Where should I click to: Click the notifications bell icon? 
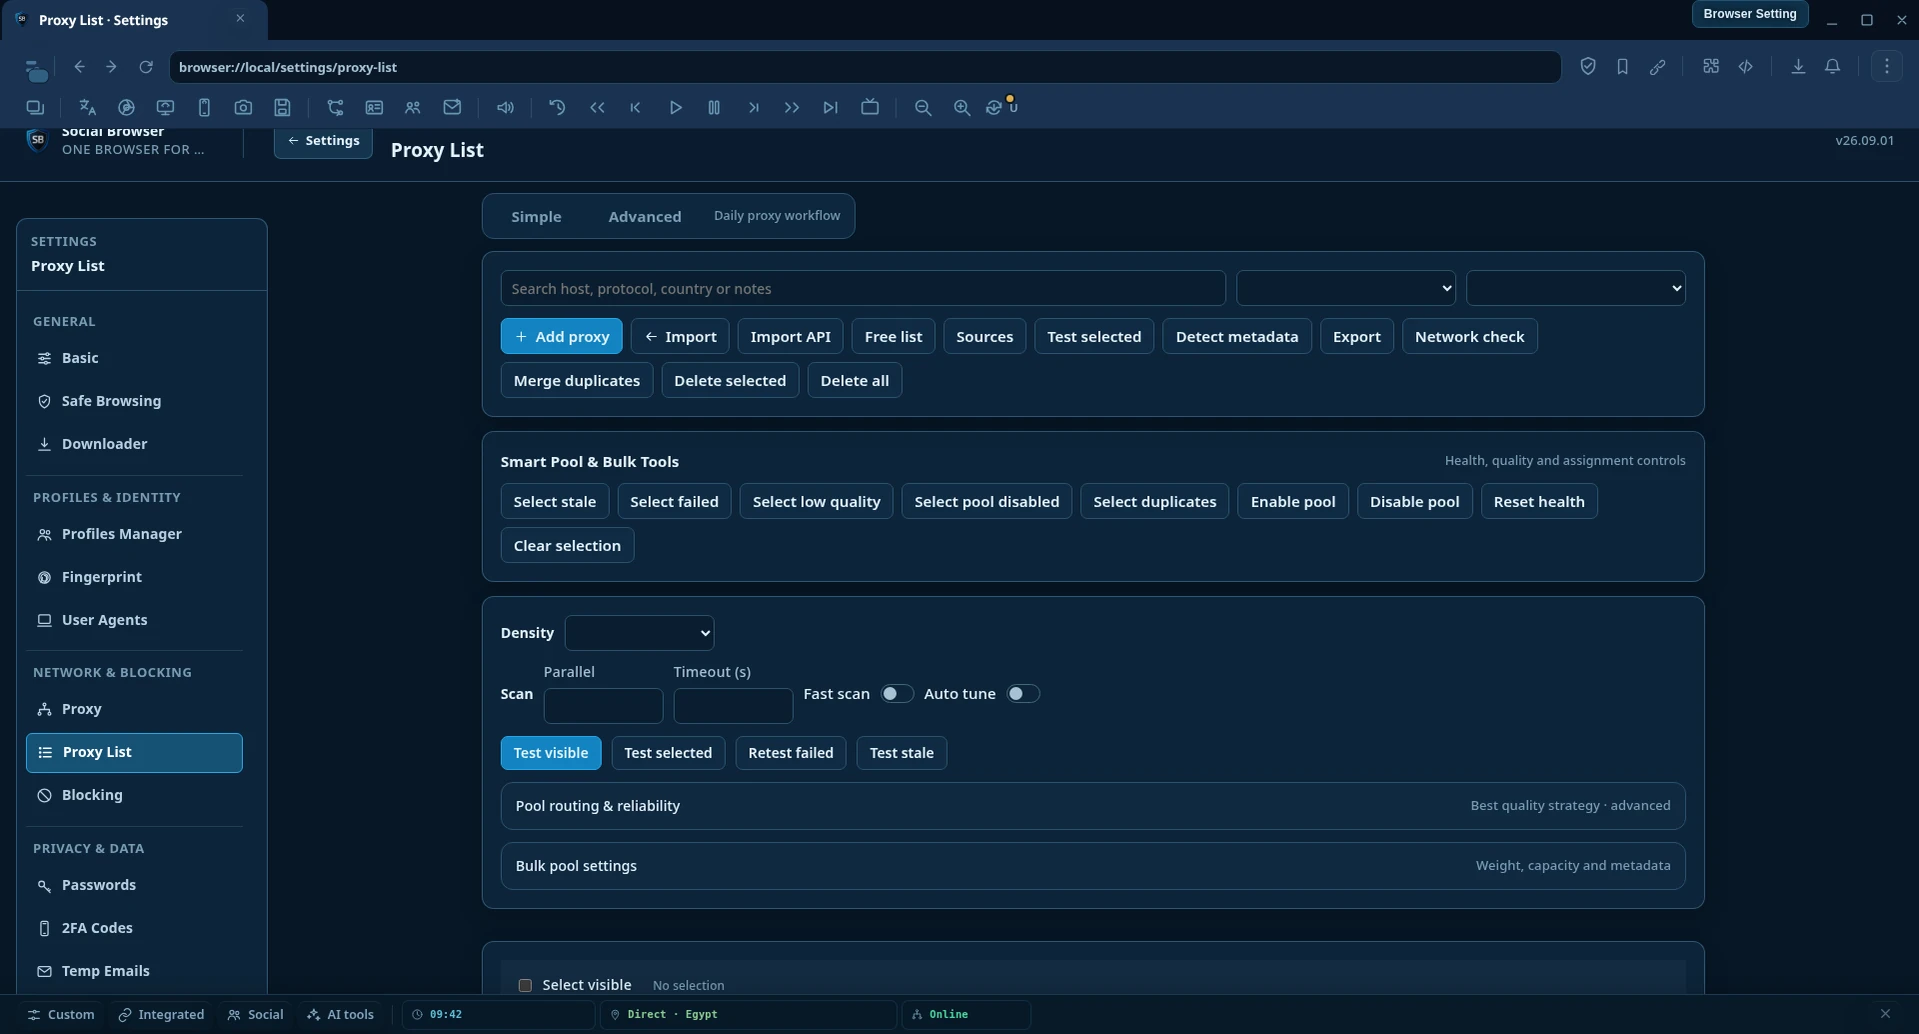tap(1832, 67)
